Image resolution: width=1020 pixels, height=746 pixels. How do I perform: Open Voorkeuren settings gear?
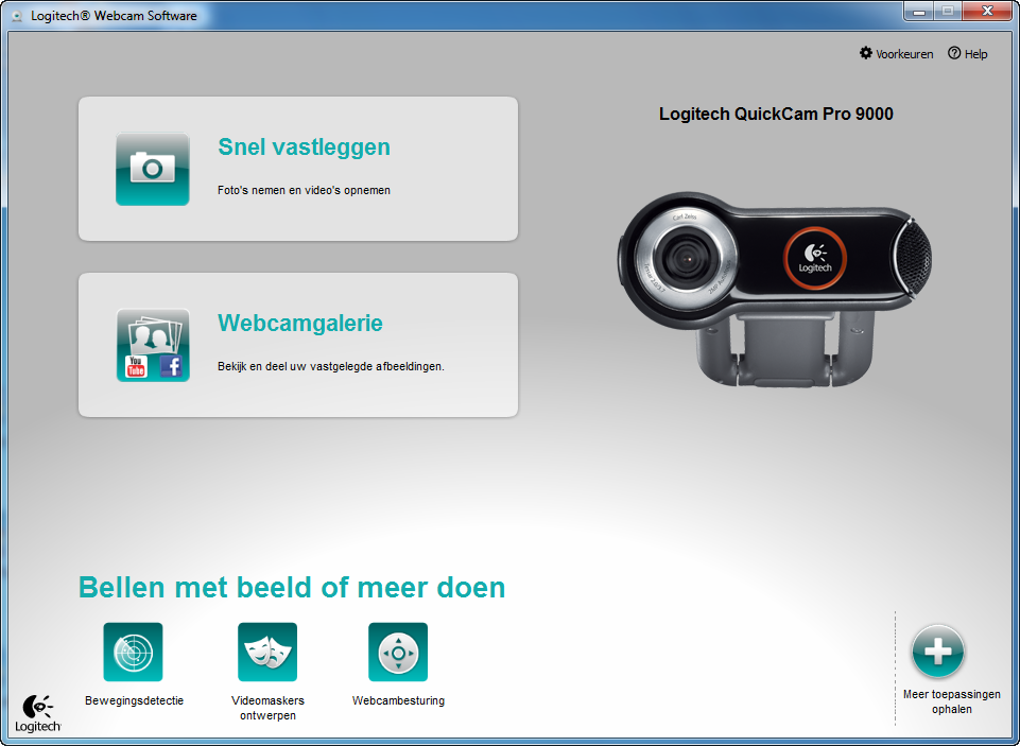896,54
